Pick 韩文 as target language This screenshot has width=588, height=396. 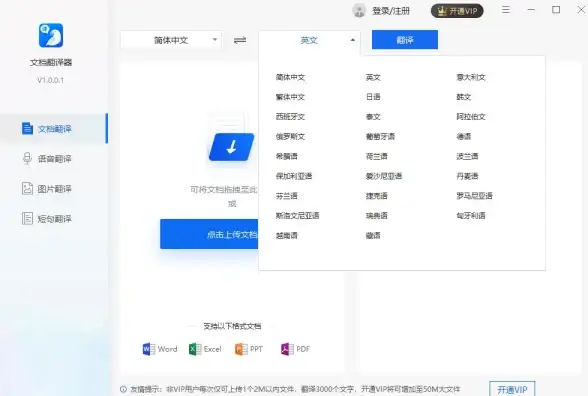coord(464,97)
